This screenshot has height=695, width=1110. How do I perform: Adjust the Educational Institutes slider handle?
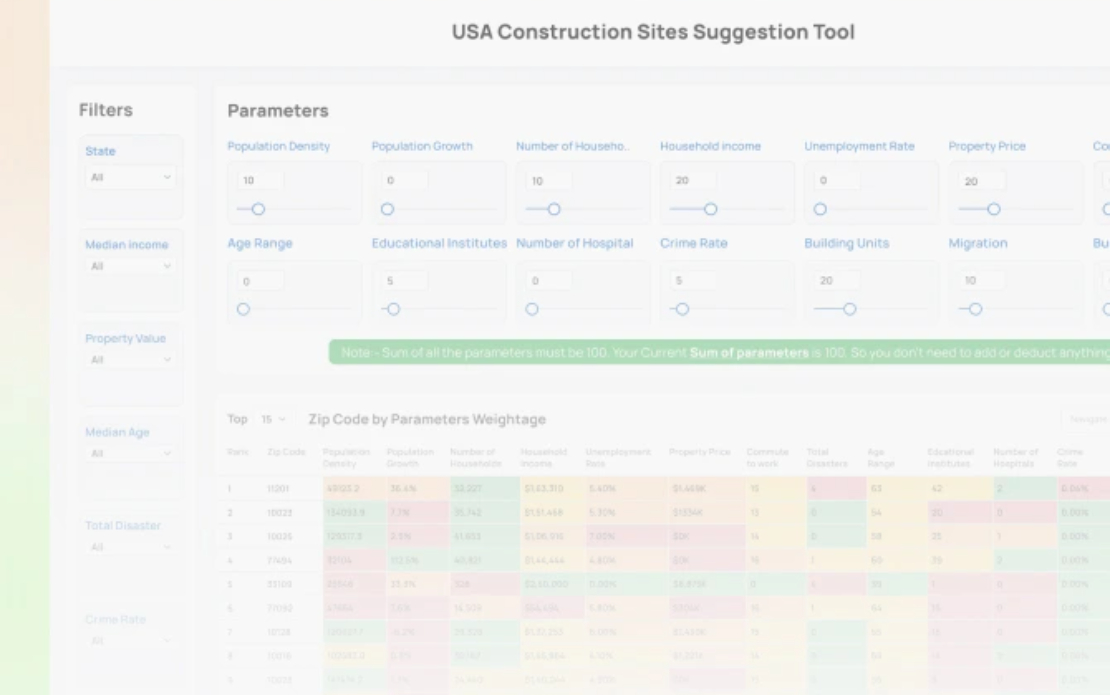(394, 309)
